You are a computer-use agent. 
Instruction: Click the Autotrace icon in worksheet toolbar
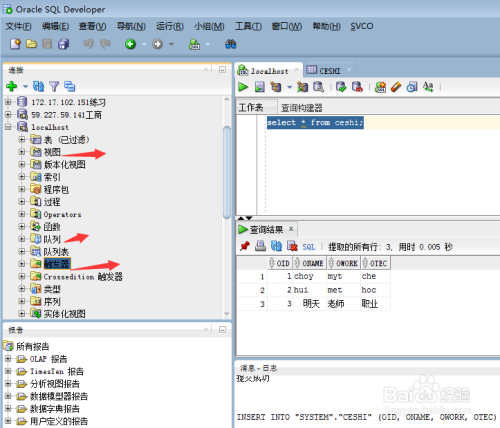click(302, 87)
